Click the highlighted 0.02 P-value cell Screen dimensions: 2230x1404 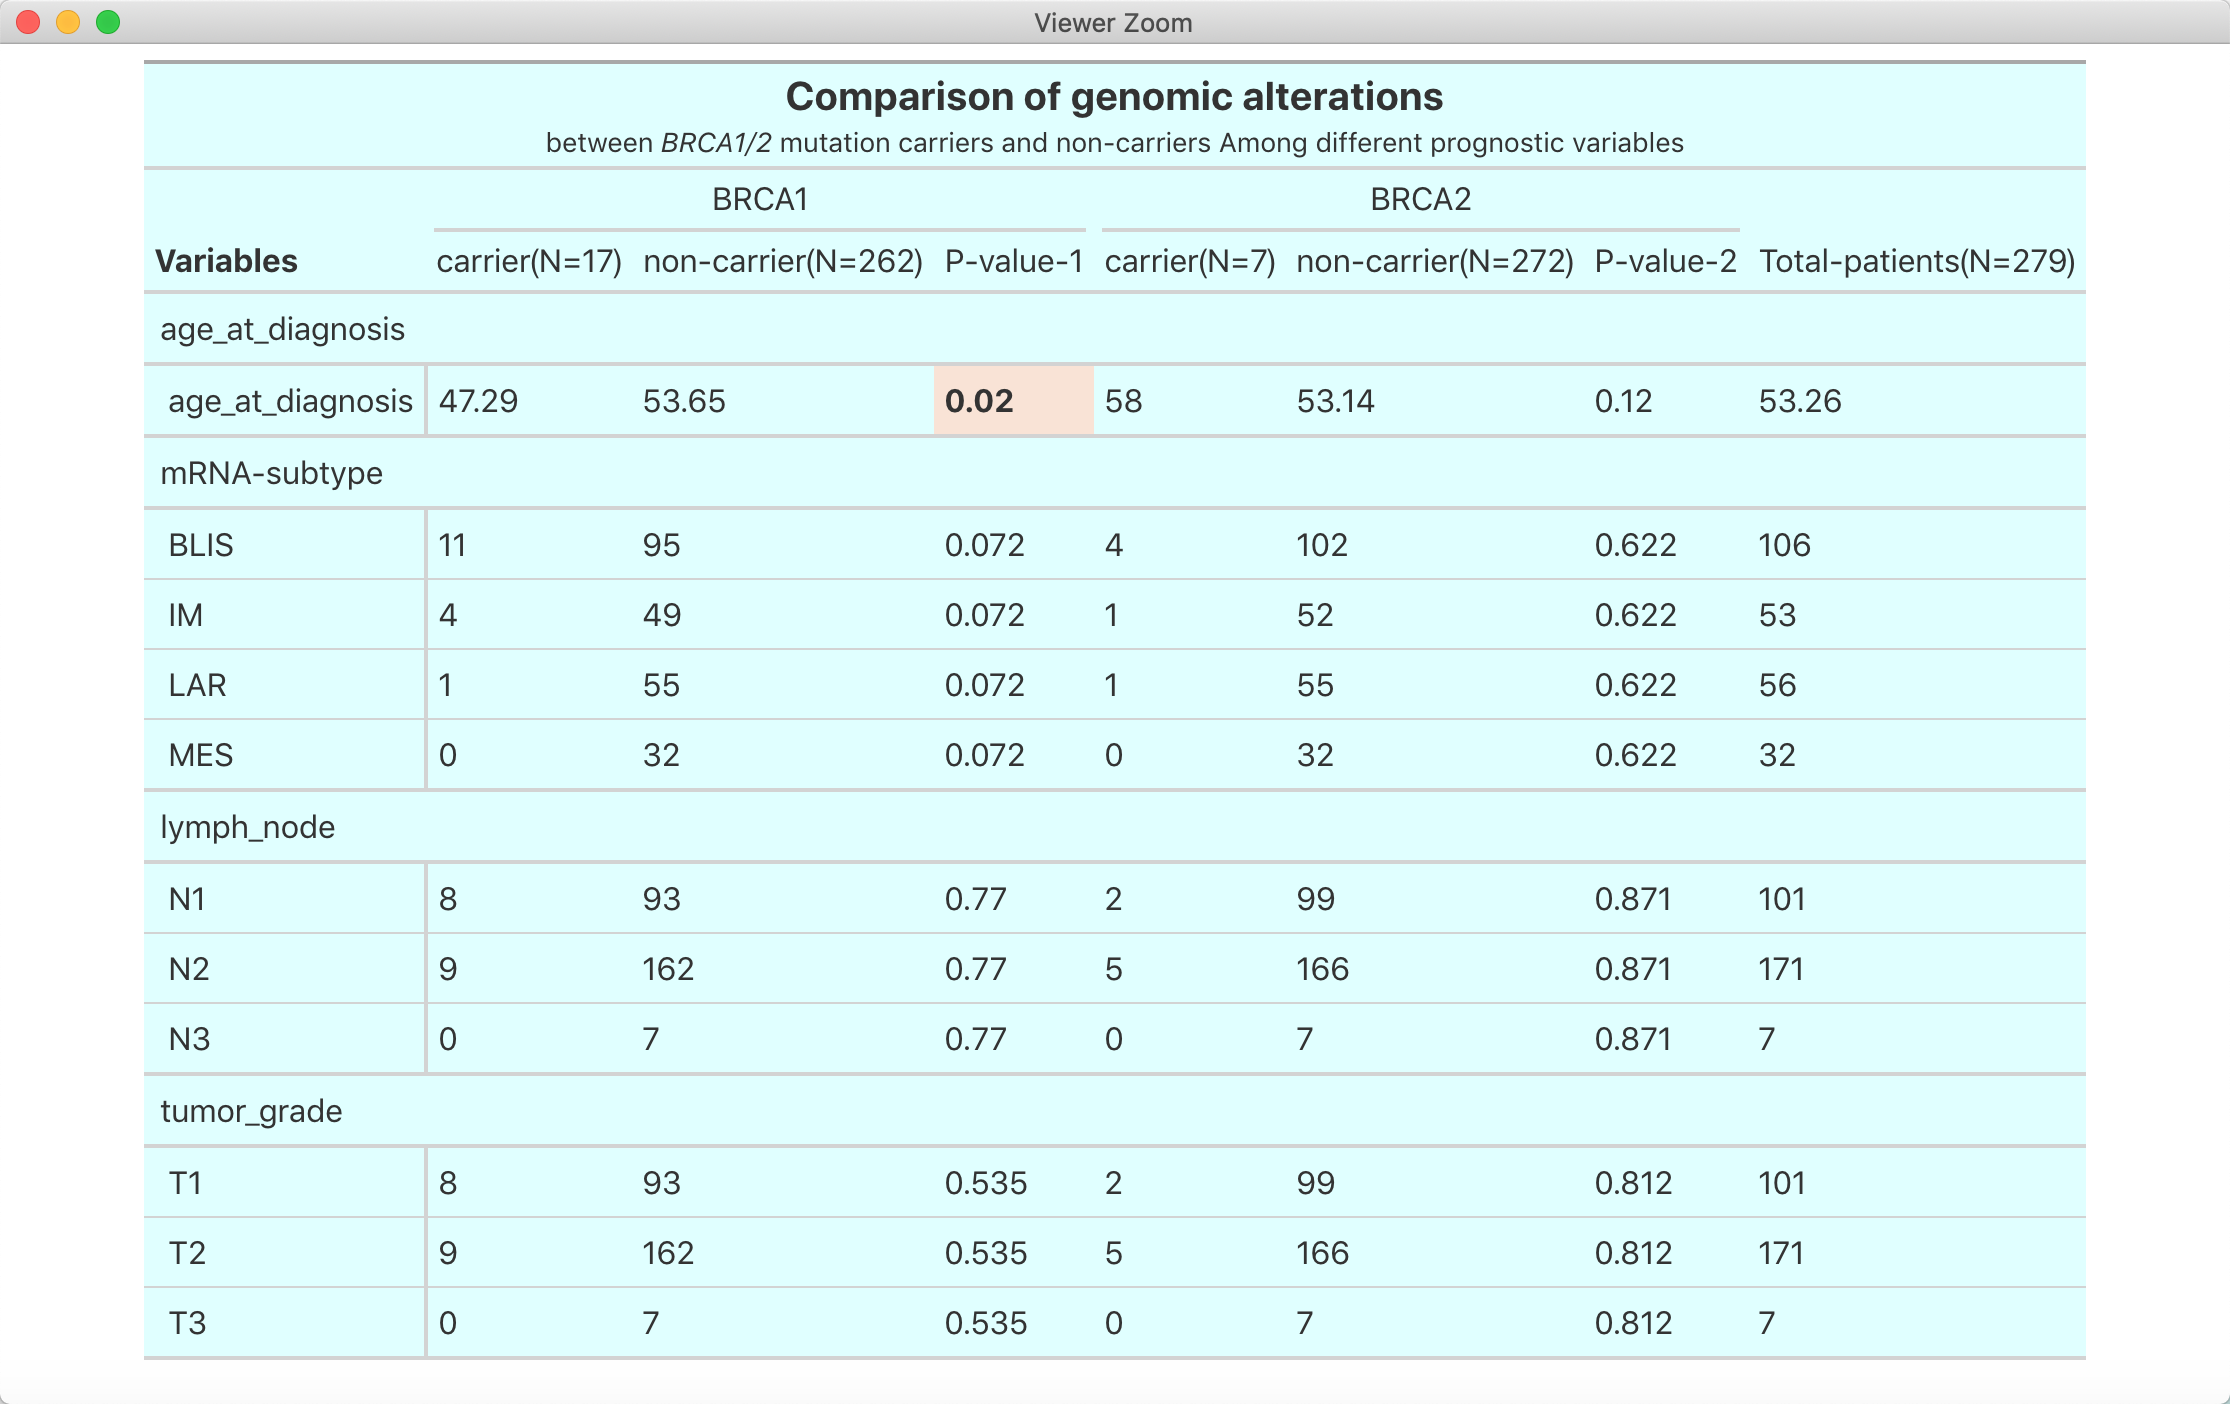[x=1012, y=401]
